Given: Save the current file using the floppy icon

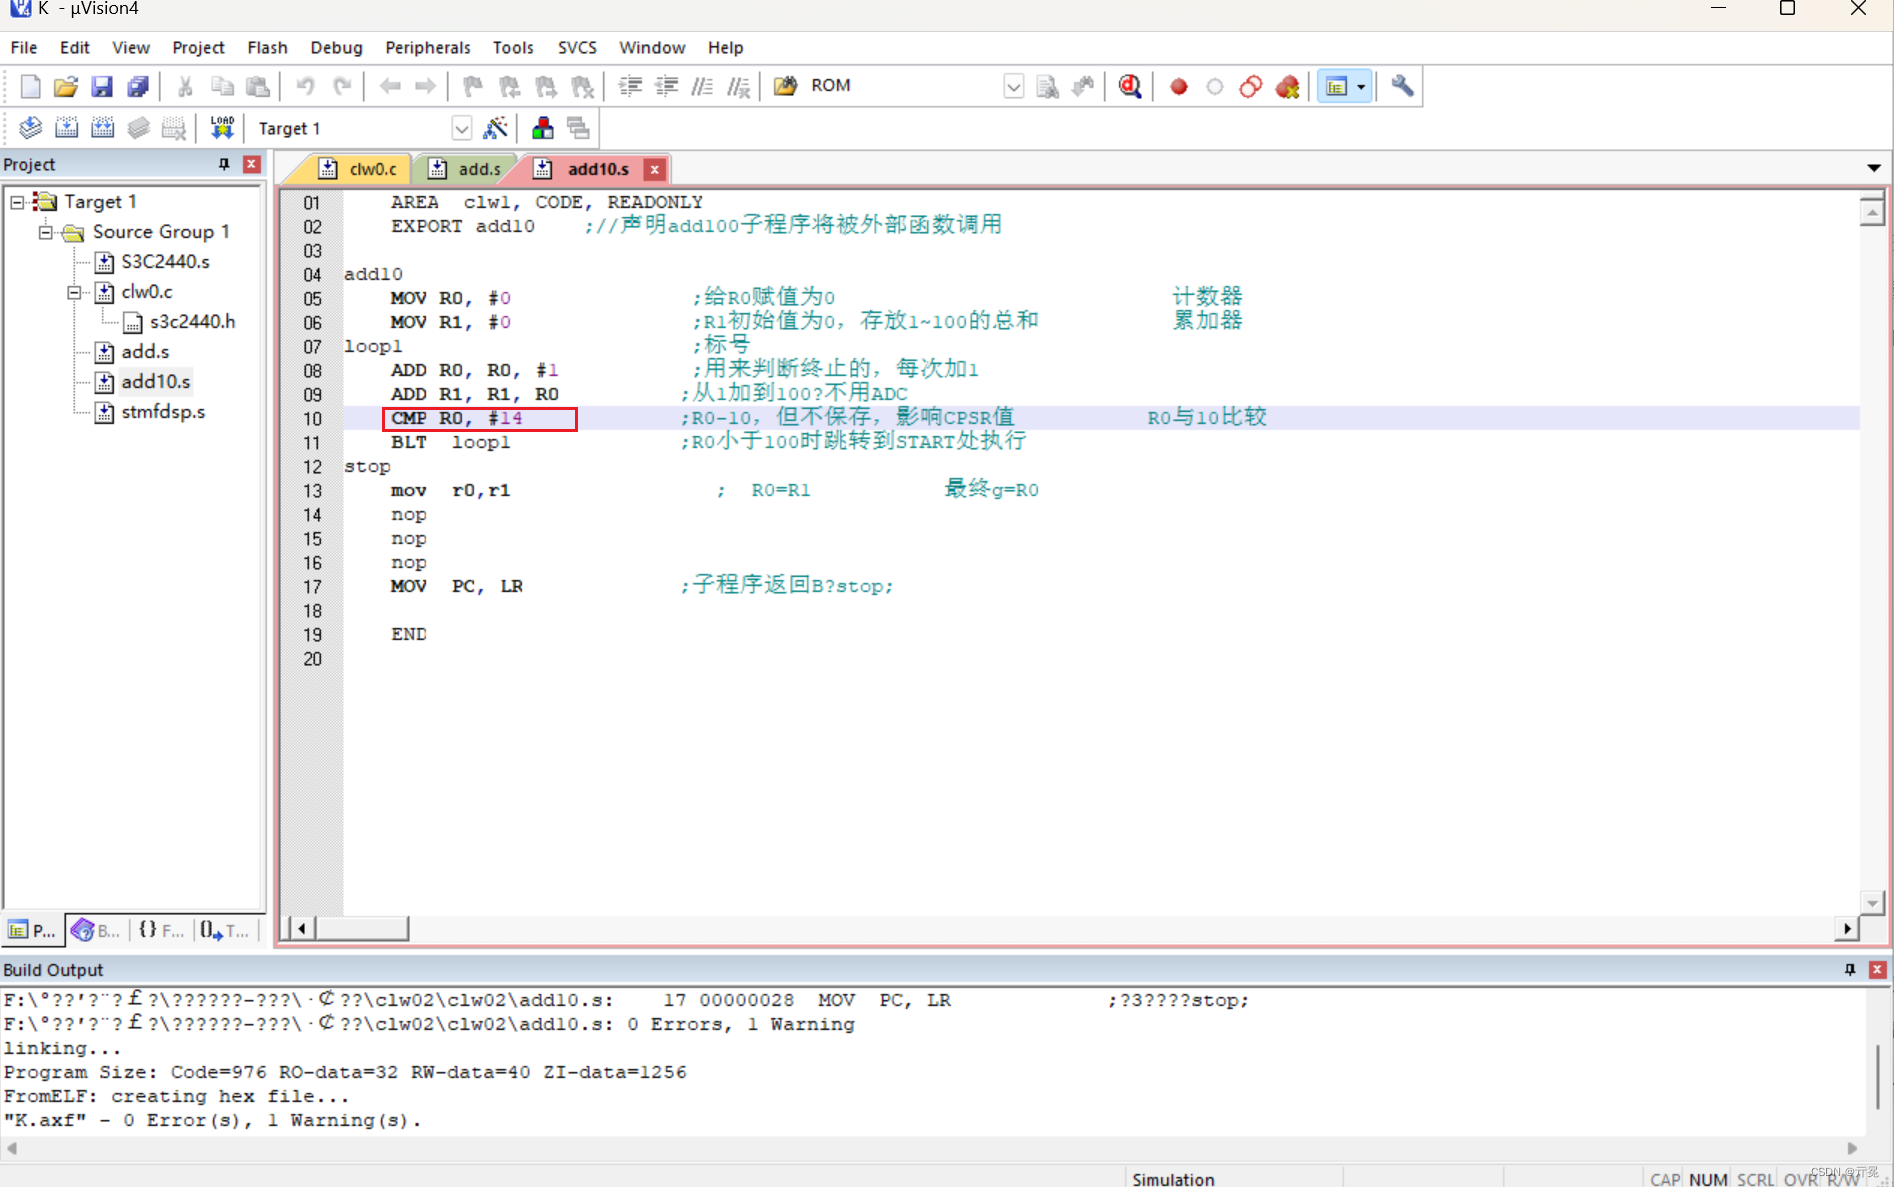Looking at the screenshot, I should [102, 87].
